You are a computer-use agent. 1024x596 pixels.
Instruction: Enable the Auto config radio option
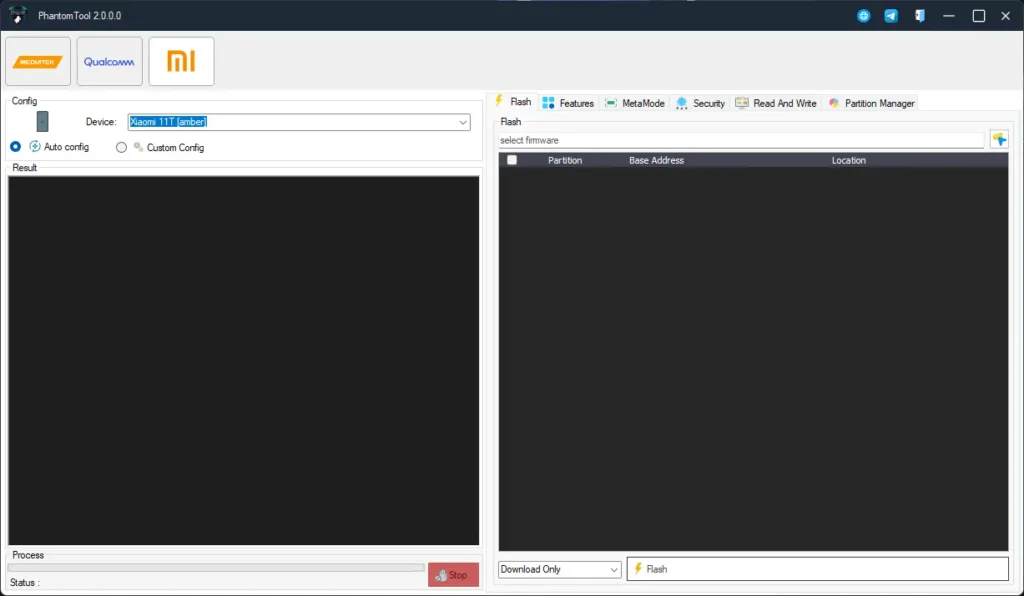16,147
